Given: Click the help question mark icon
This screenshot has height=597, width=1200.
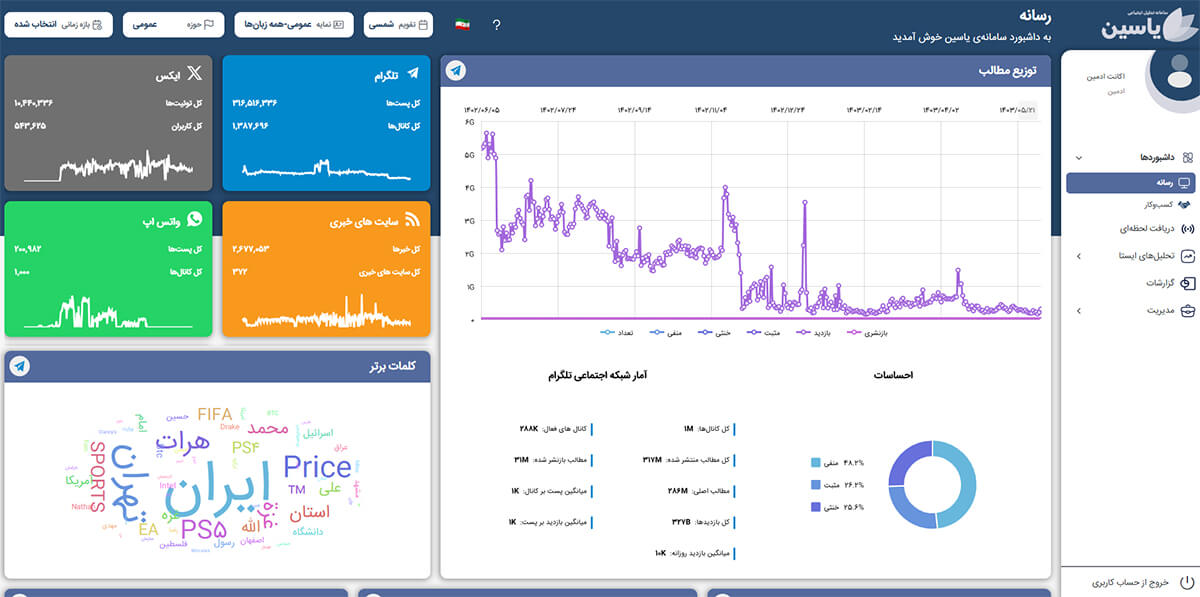Looking at the screenshot, I should [496, 25].
